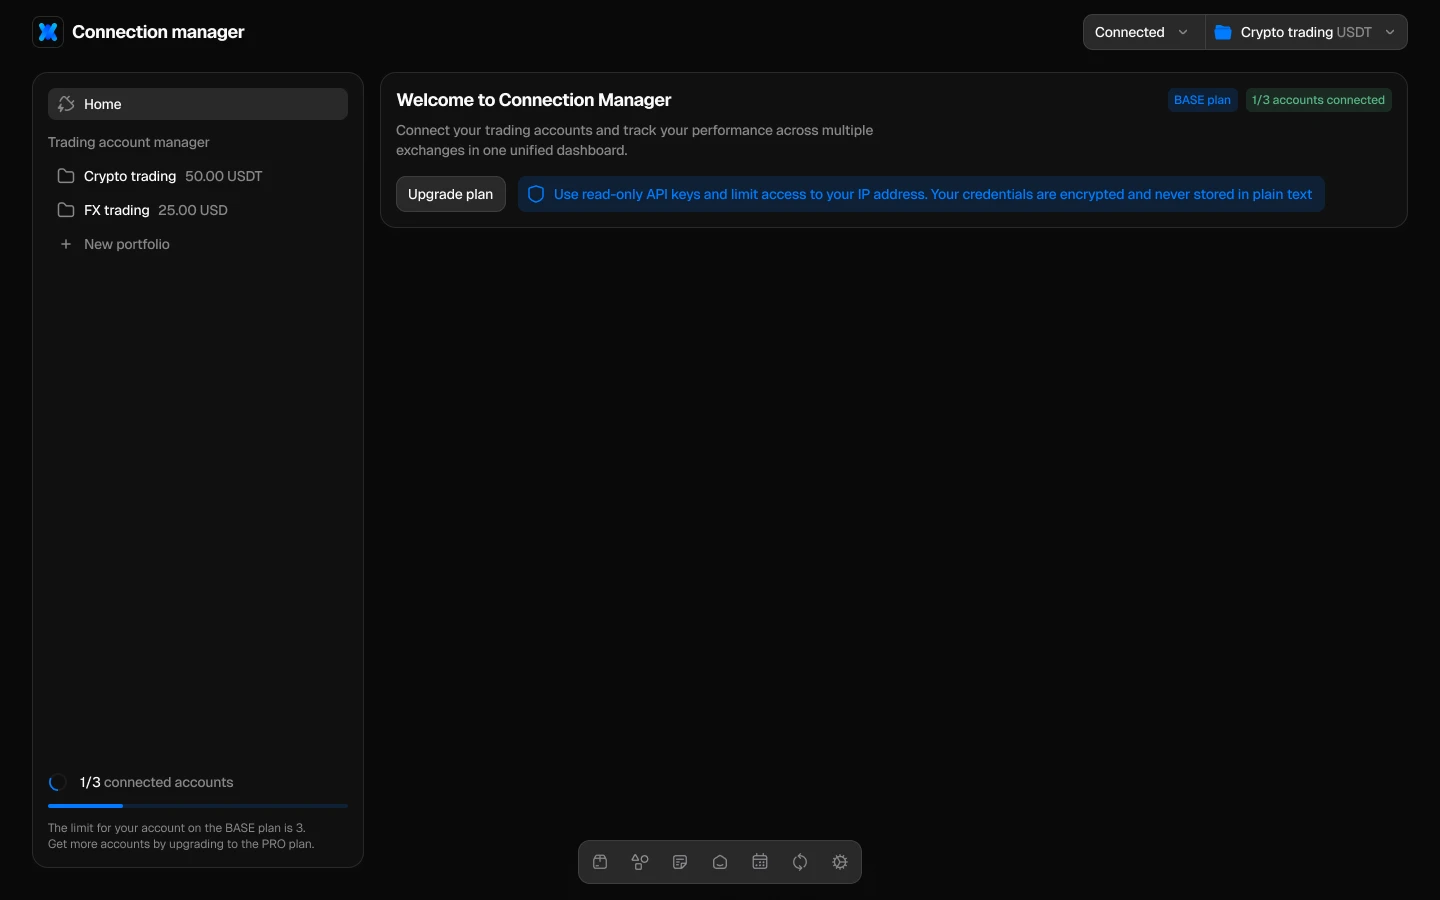Click the Connection manager app logo
The width and height of the screenshot is (1440, 900).
[48, 32]
